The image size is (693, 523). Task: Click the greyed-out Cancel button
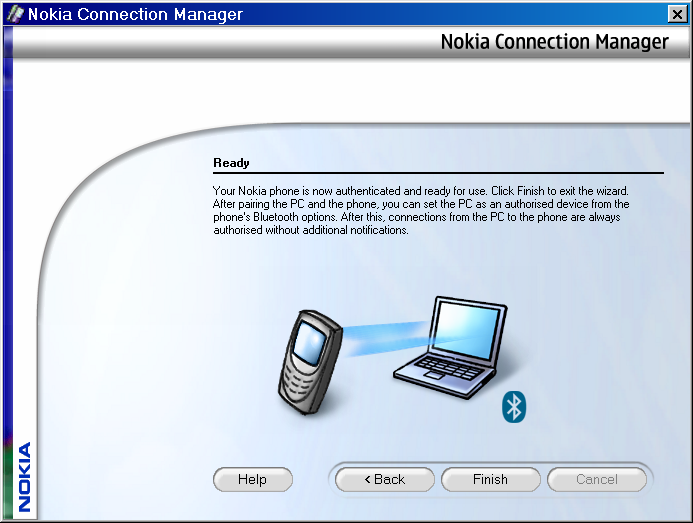(597, 480)
